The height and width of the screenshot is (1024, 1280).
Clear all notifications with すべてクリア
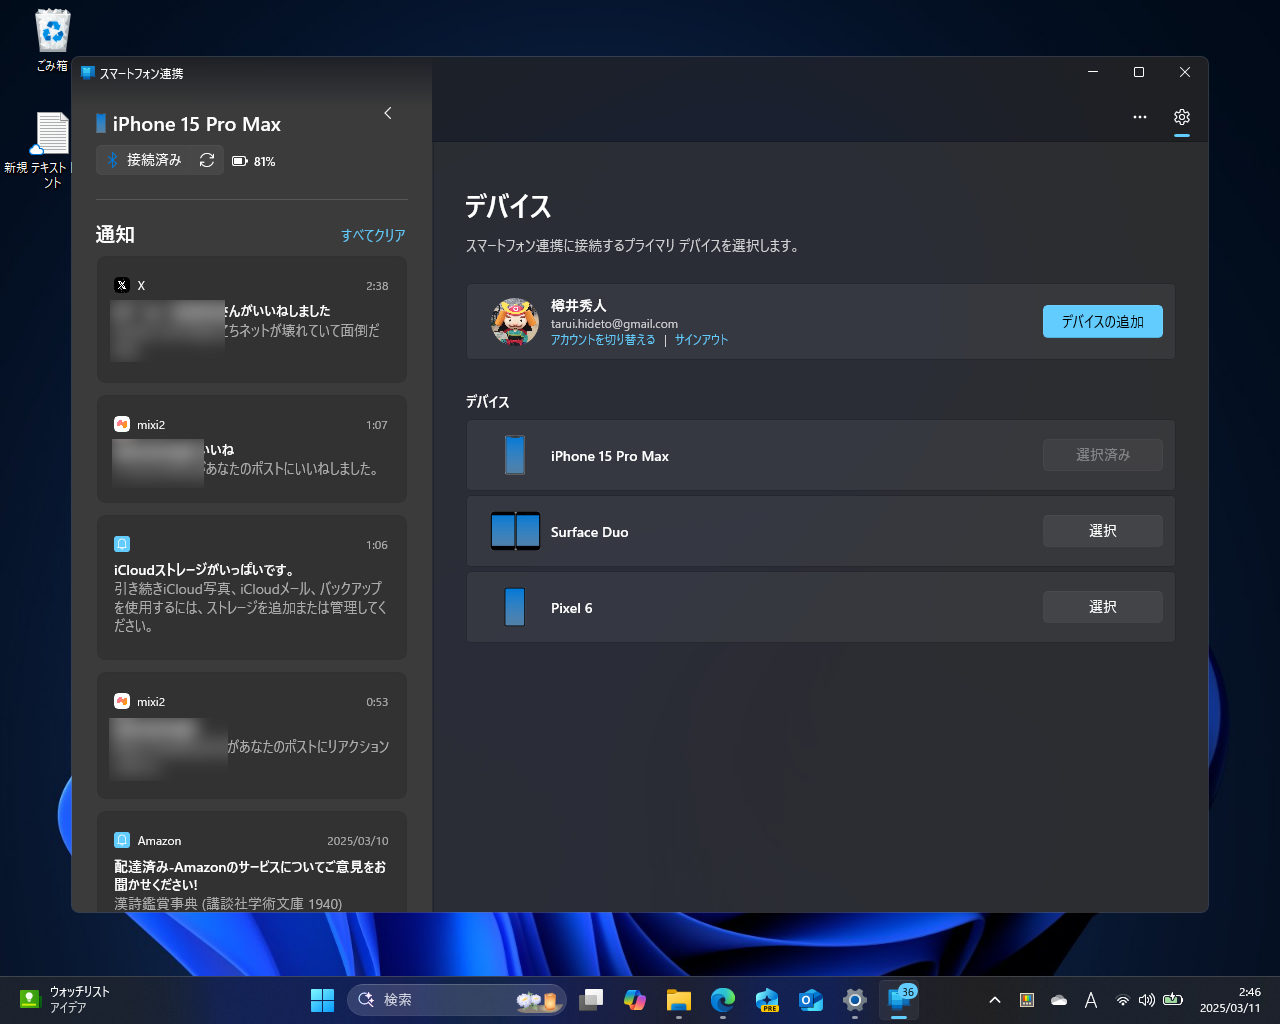[x=373, y=235]
